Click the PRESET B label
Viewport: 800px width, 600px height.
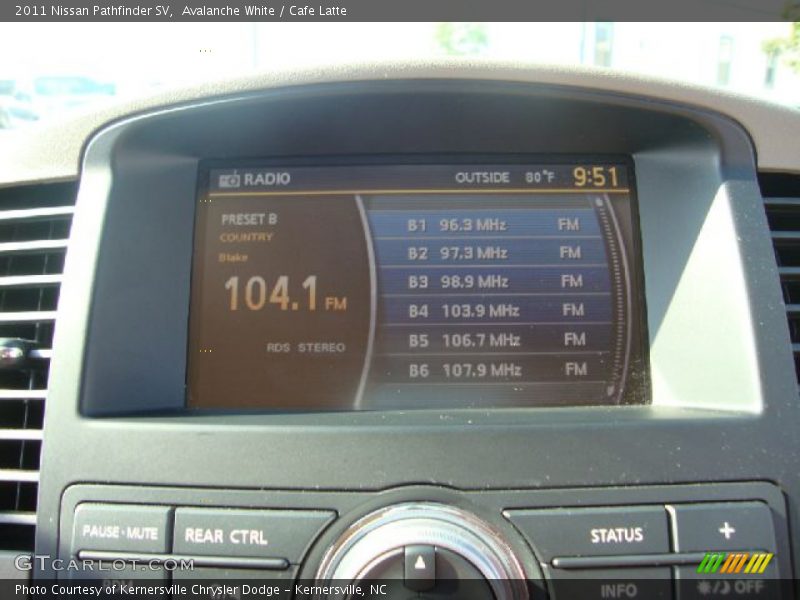click(x=249, y=219)
